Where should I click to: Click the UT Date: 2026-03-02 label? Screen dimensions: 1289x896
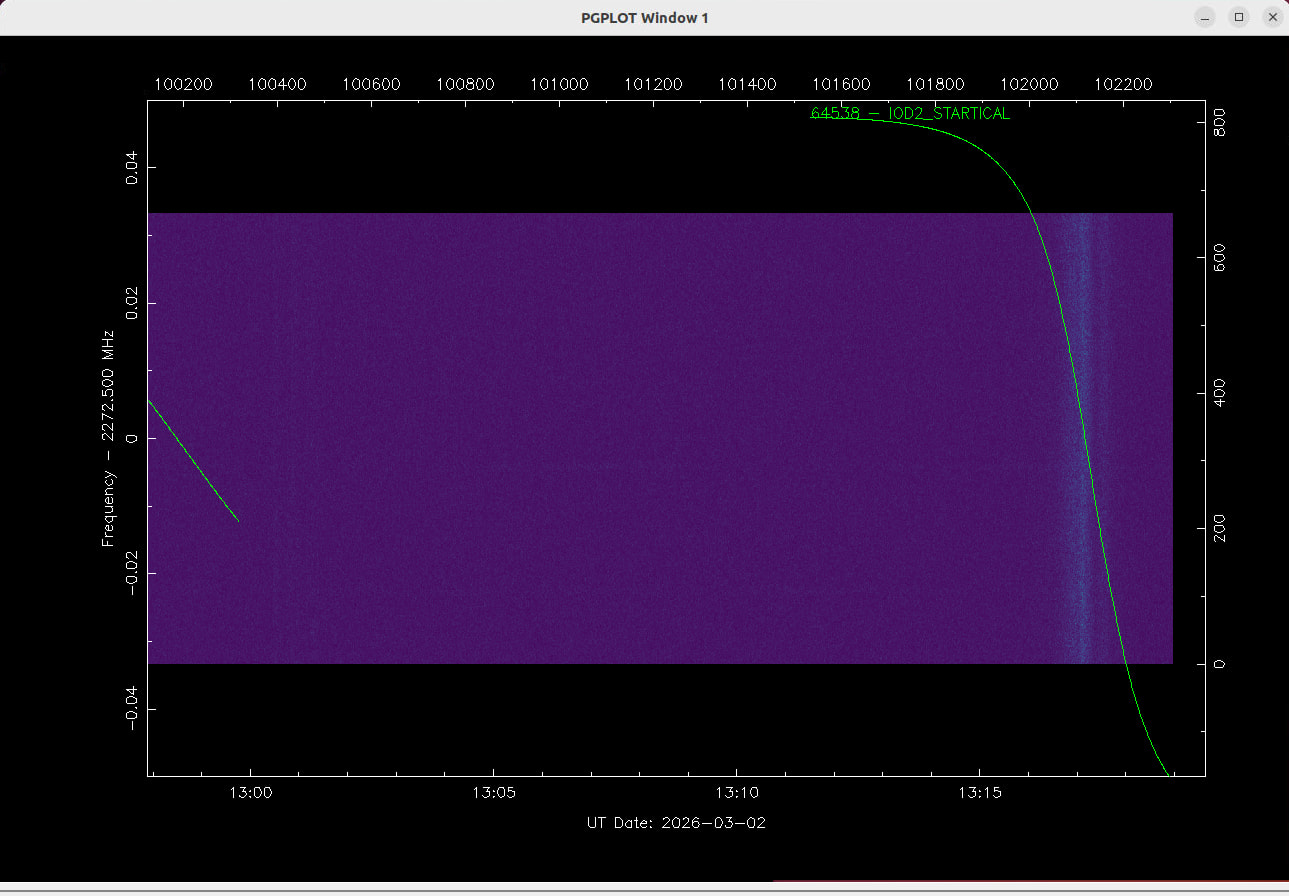click(x=676, y=823)
